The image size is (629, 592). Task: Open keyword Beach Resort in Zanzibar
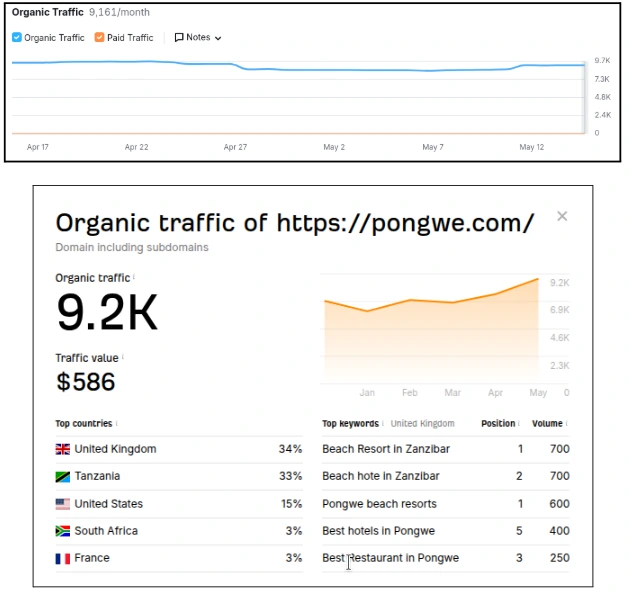click(x=386, y=449)
